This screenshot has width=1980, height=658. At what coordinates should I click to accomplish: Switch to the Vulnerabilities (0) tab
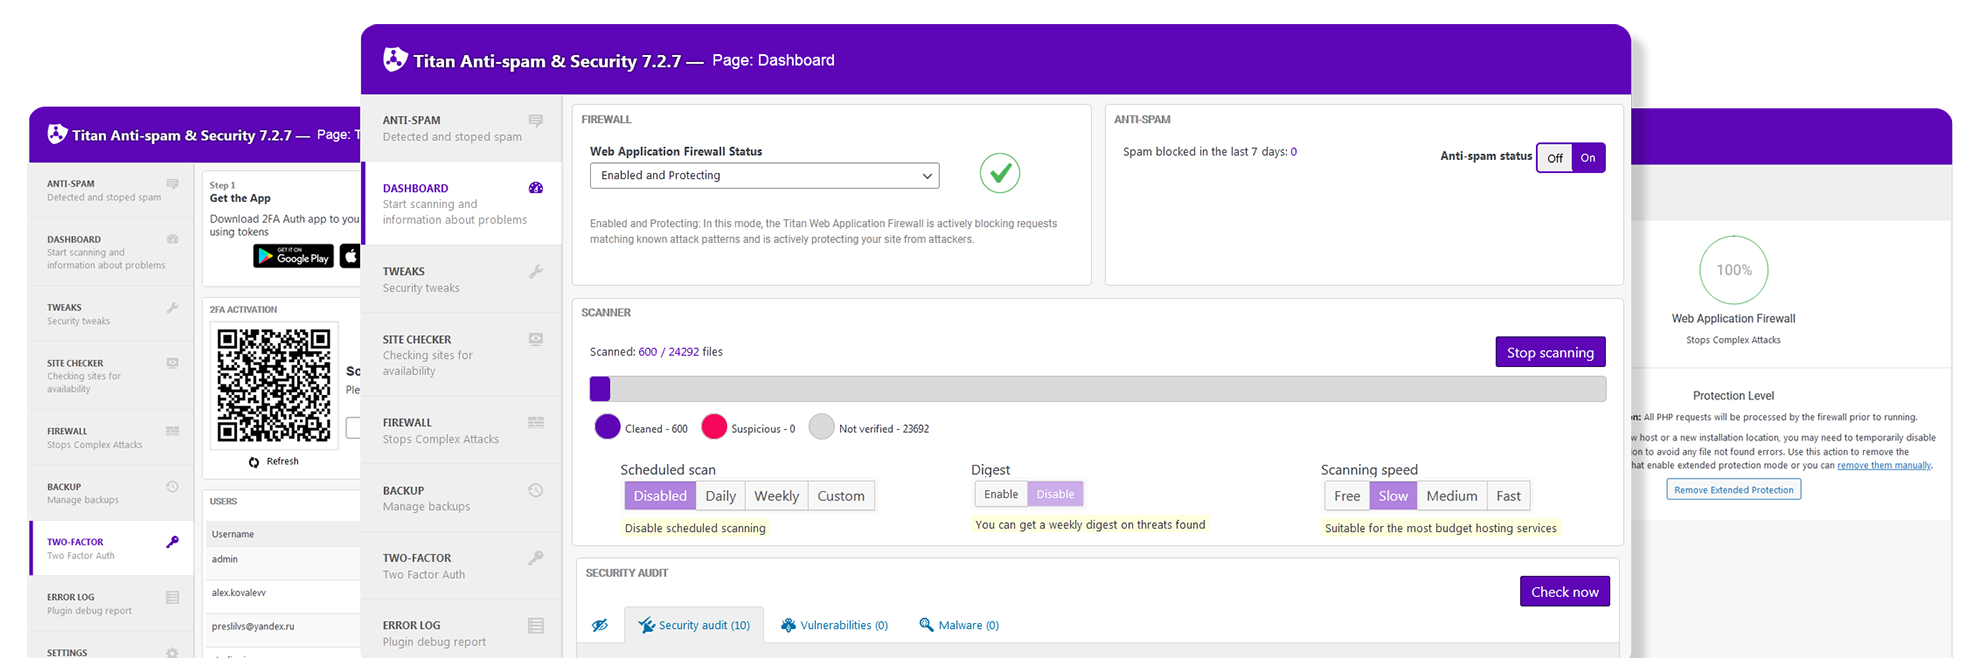834,625
